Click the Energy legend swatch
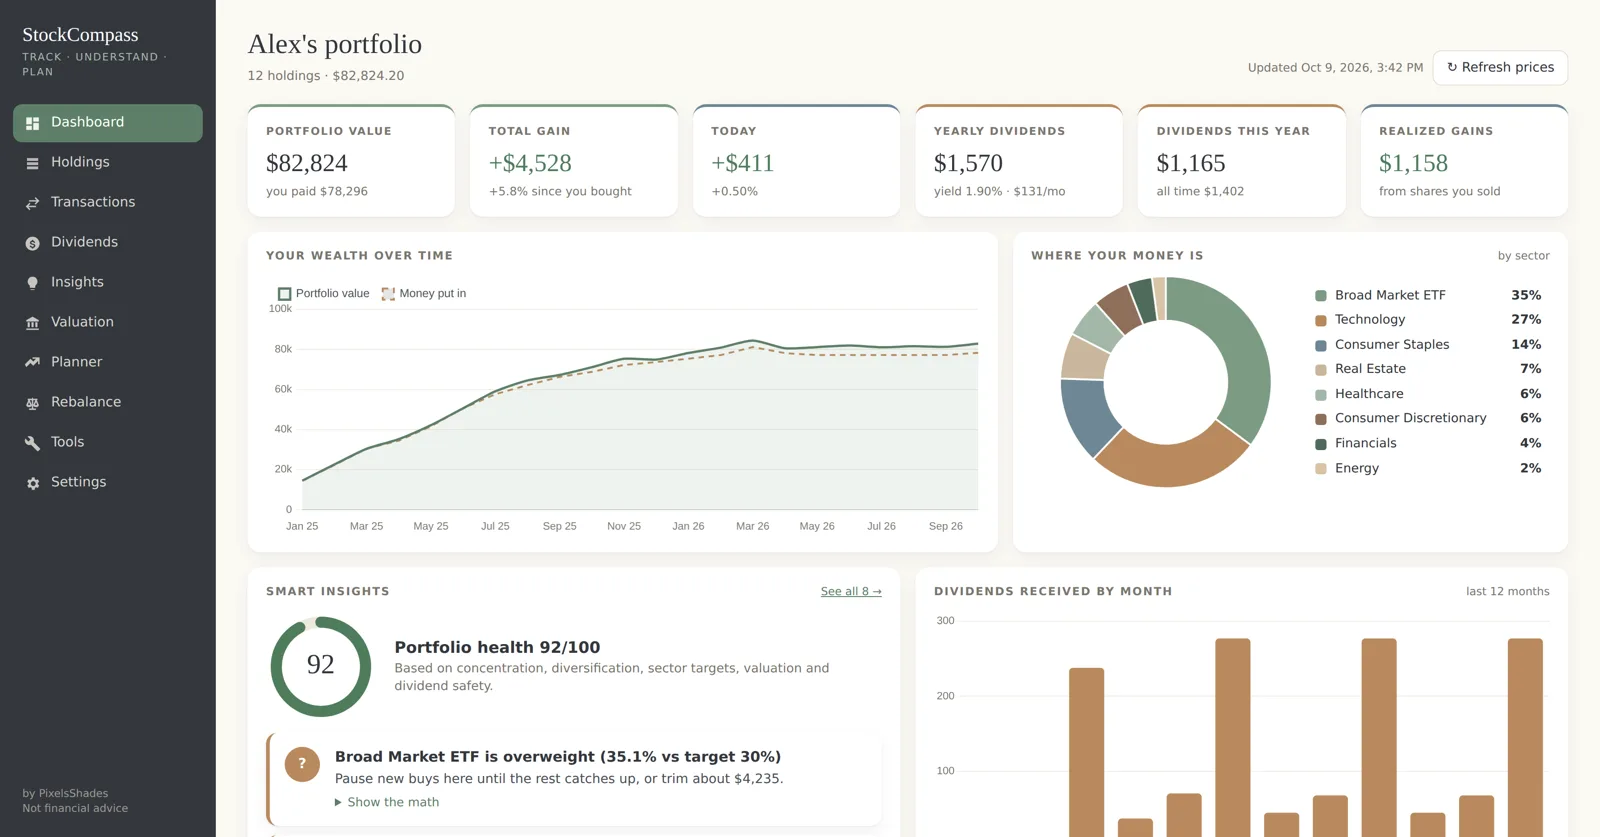This screenshot has width=1600, height=837. coord(1321,469)
